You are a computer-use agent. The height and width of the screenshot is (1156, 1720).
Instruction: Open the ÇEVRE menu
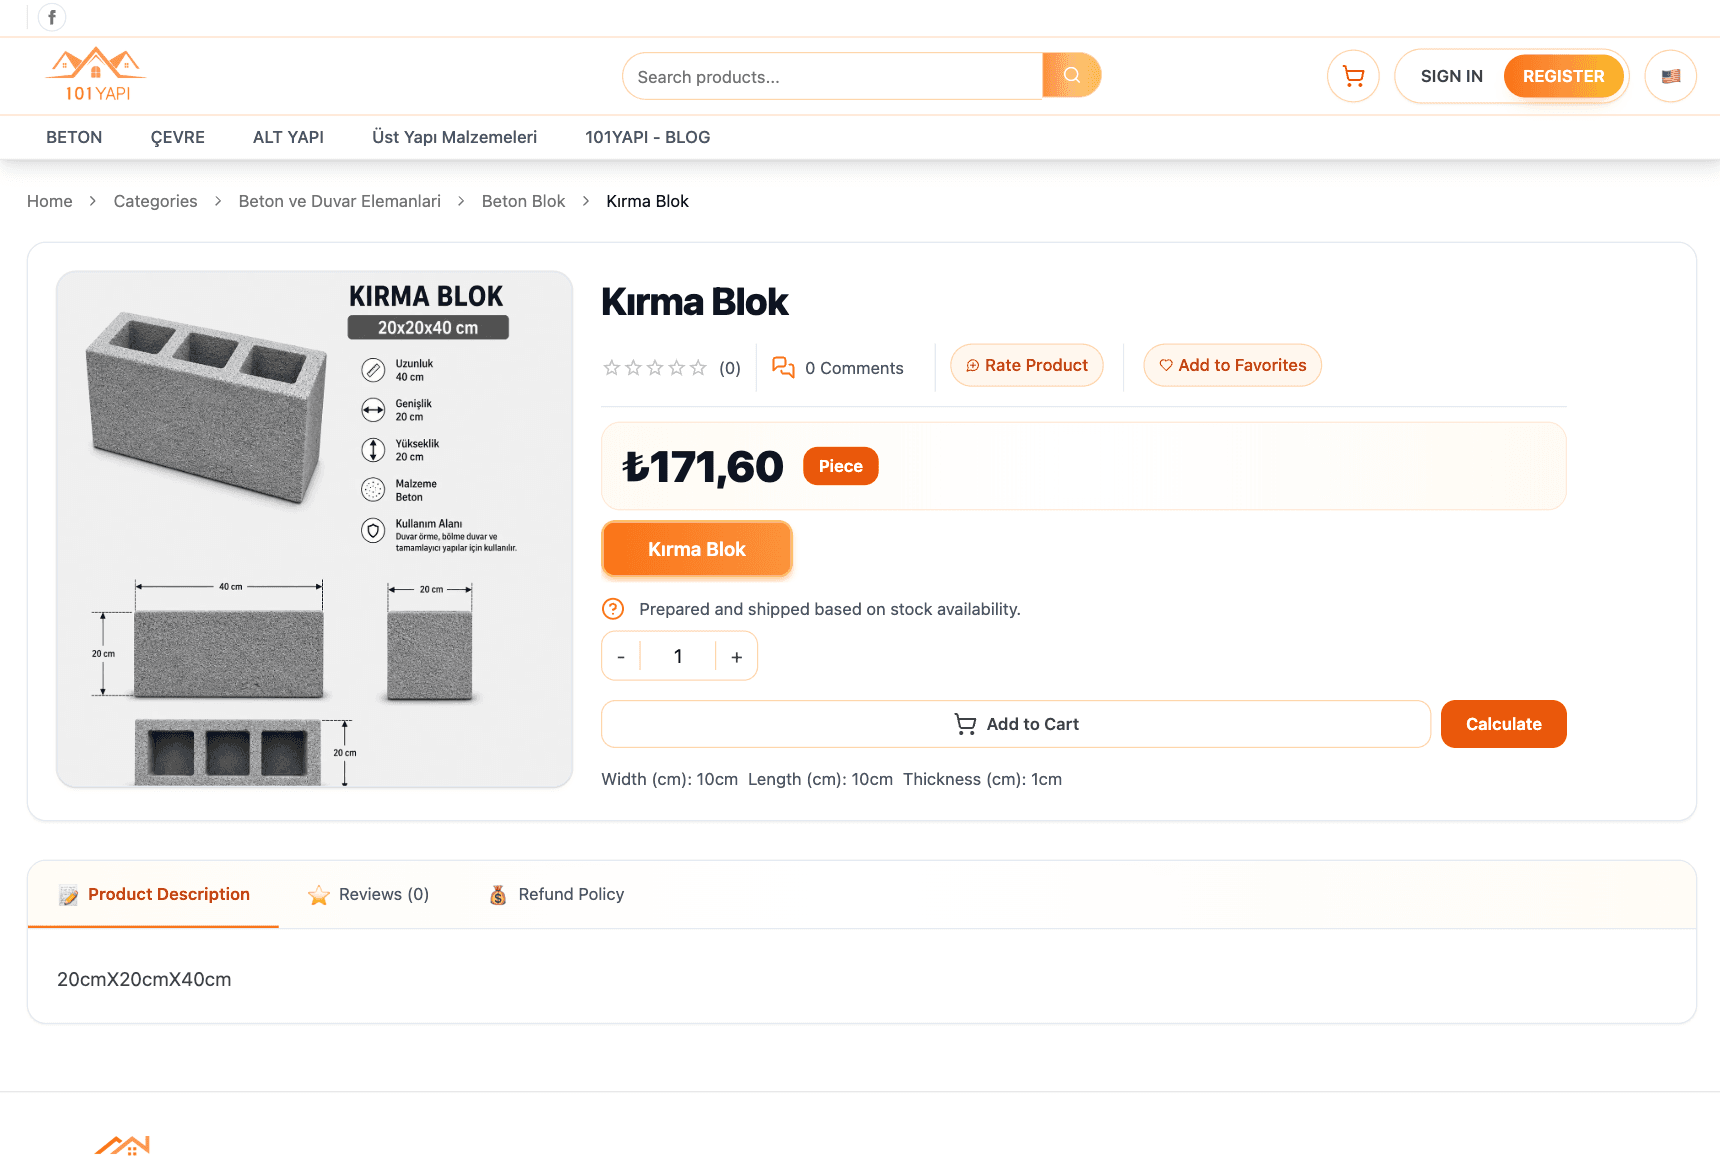pyautogui.click(x=178, y=137)
